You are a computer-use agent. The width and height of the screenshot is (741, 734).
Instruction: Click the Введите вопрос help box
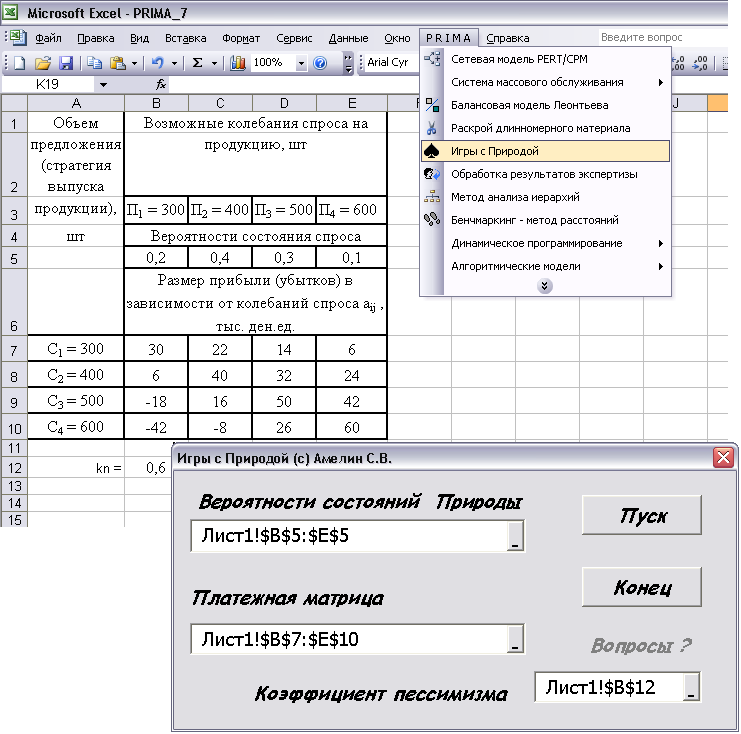point(662,37)
